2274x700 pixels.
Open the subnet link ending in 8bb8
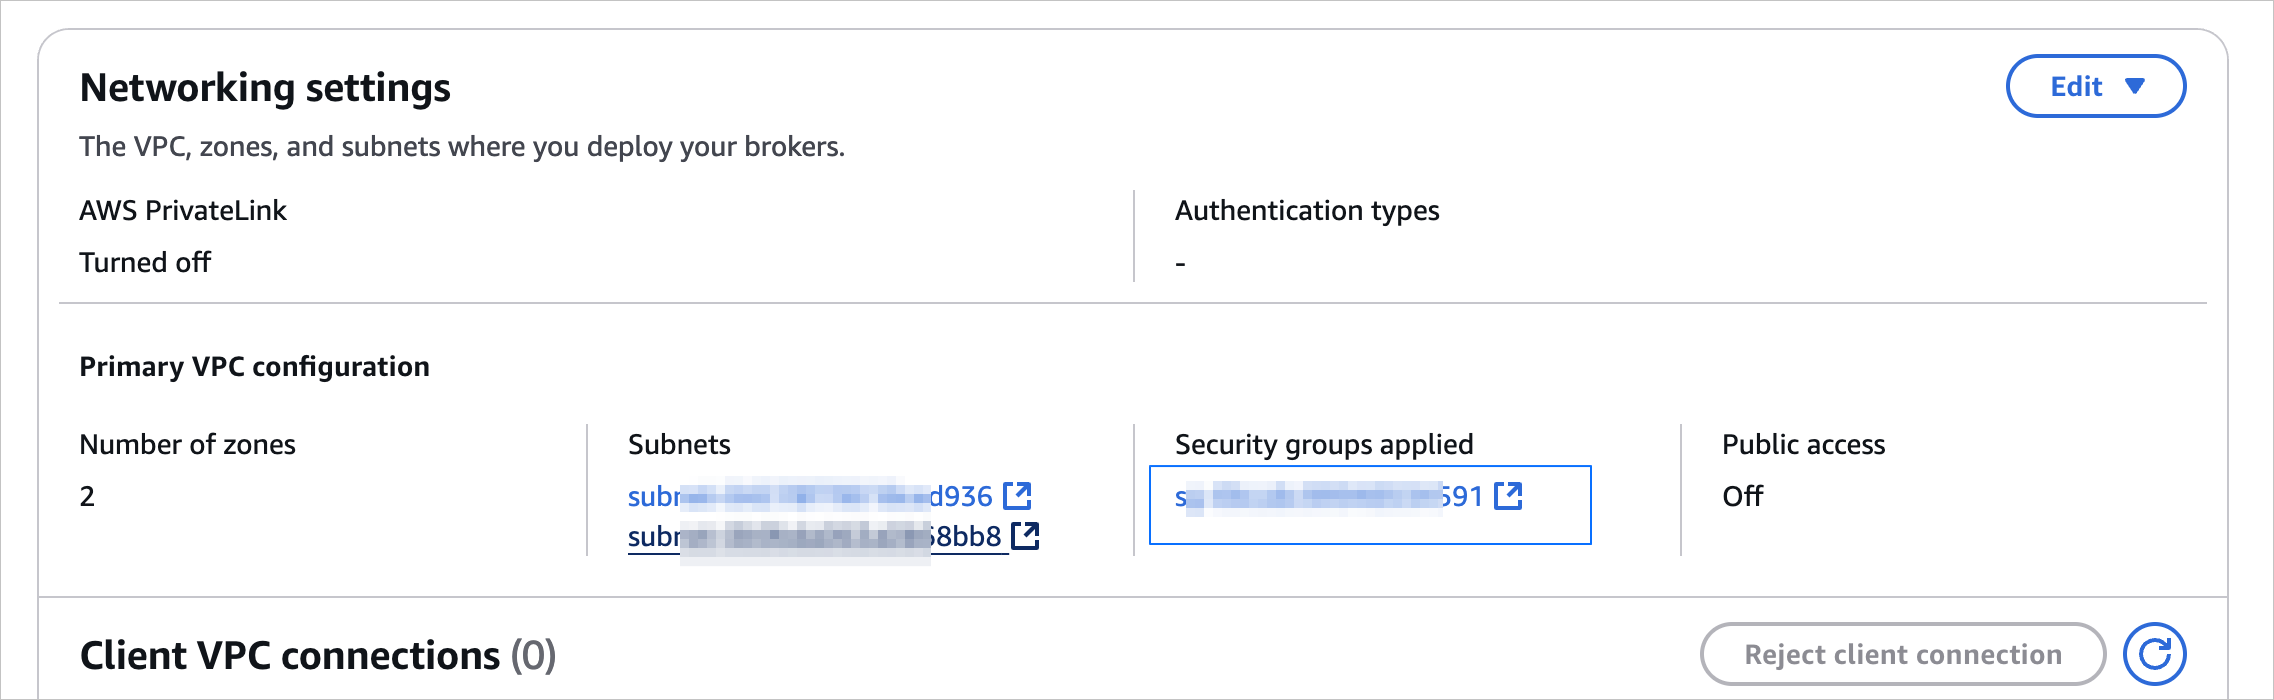(814, 537)
